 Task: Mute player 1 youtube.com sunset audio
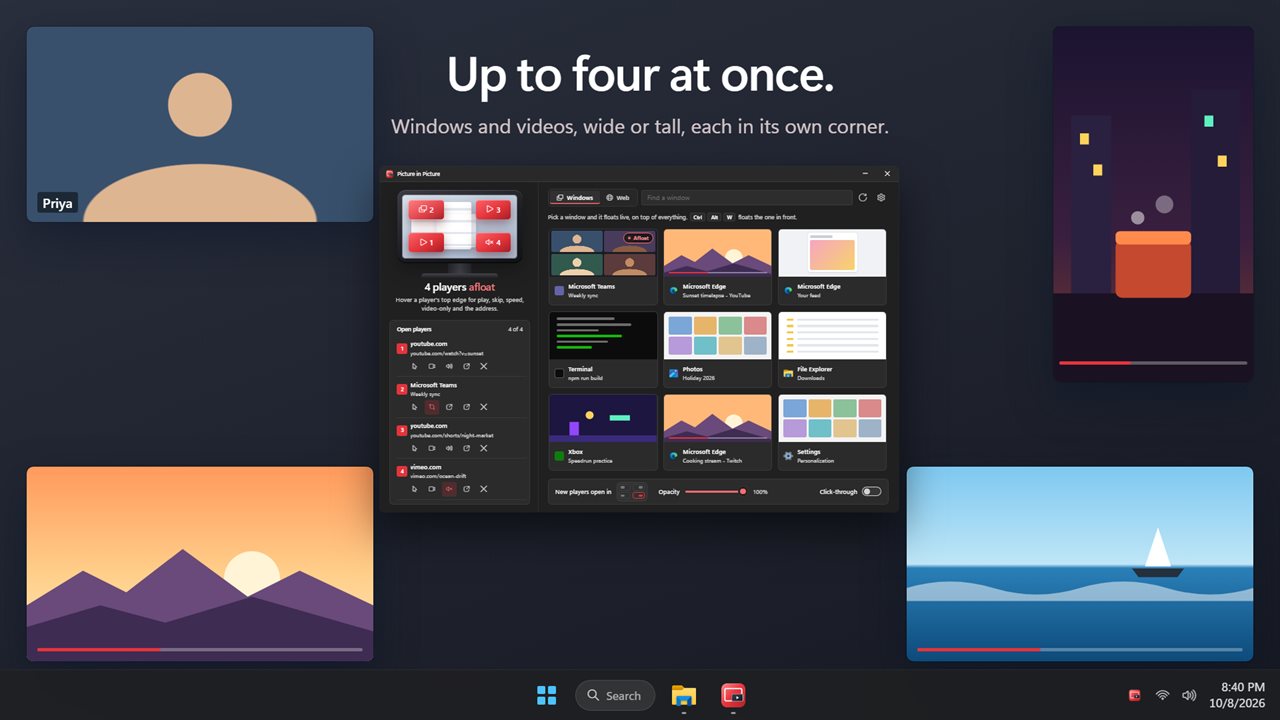coord(449,366)
